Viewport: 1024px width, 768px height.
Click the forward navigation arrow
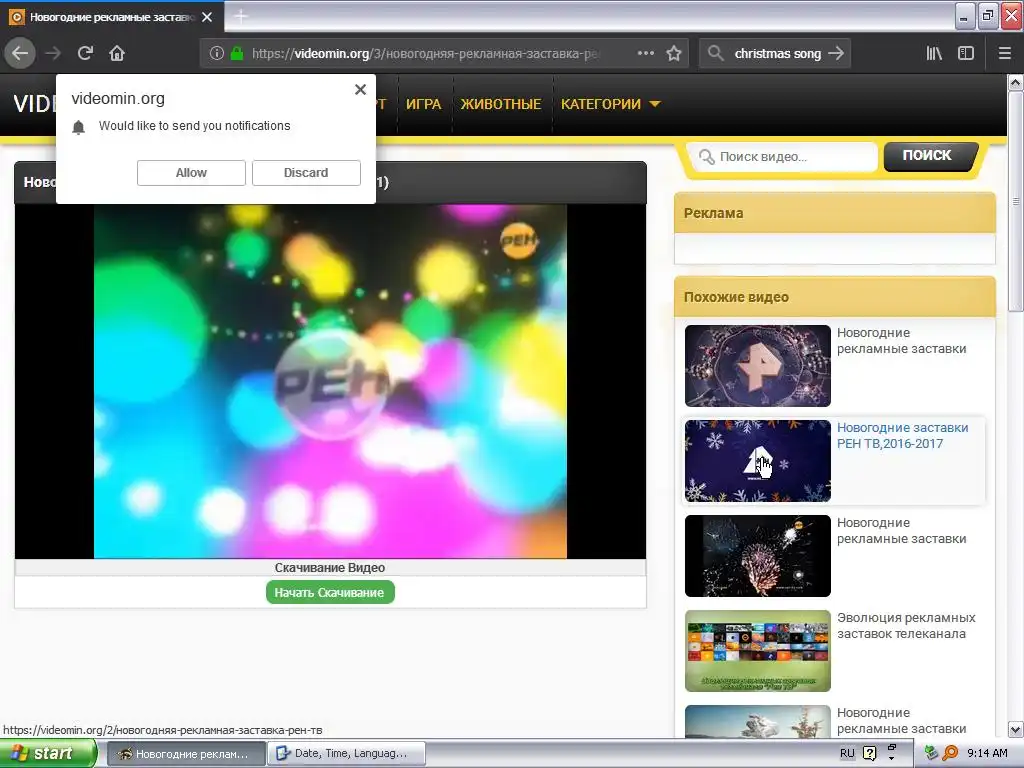[53, 54]
